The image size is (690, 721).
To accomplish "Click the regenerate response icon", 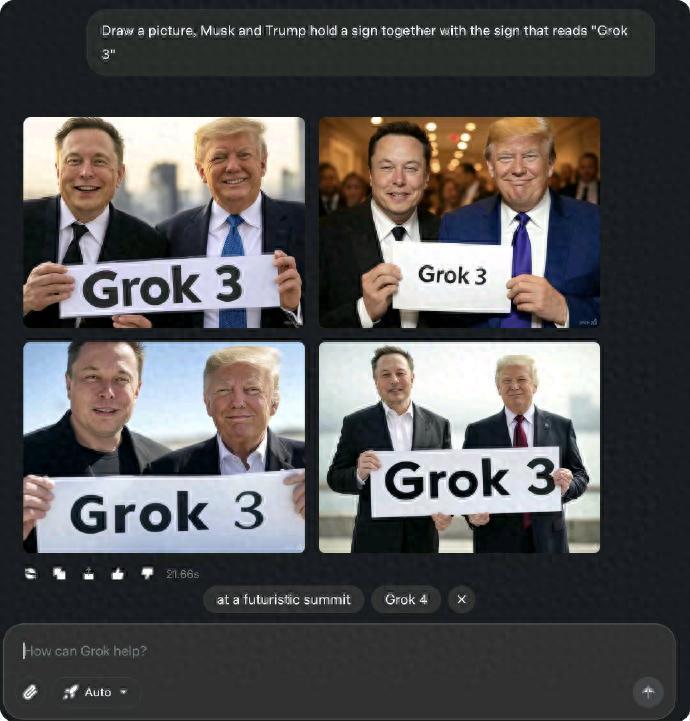I will pos(30,573).
